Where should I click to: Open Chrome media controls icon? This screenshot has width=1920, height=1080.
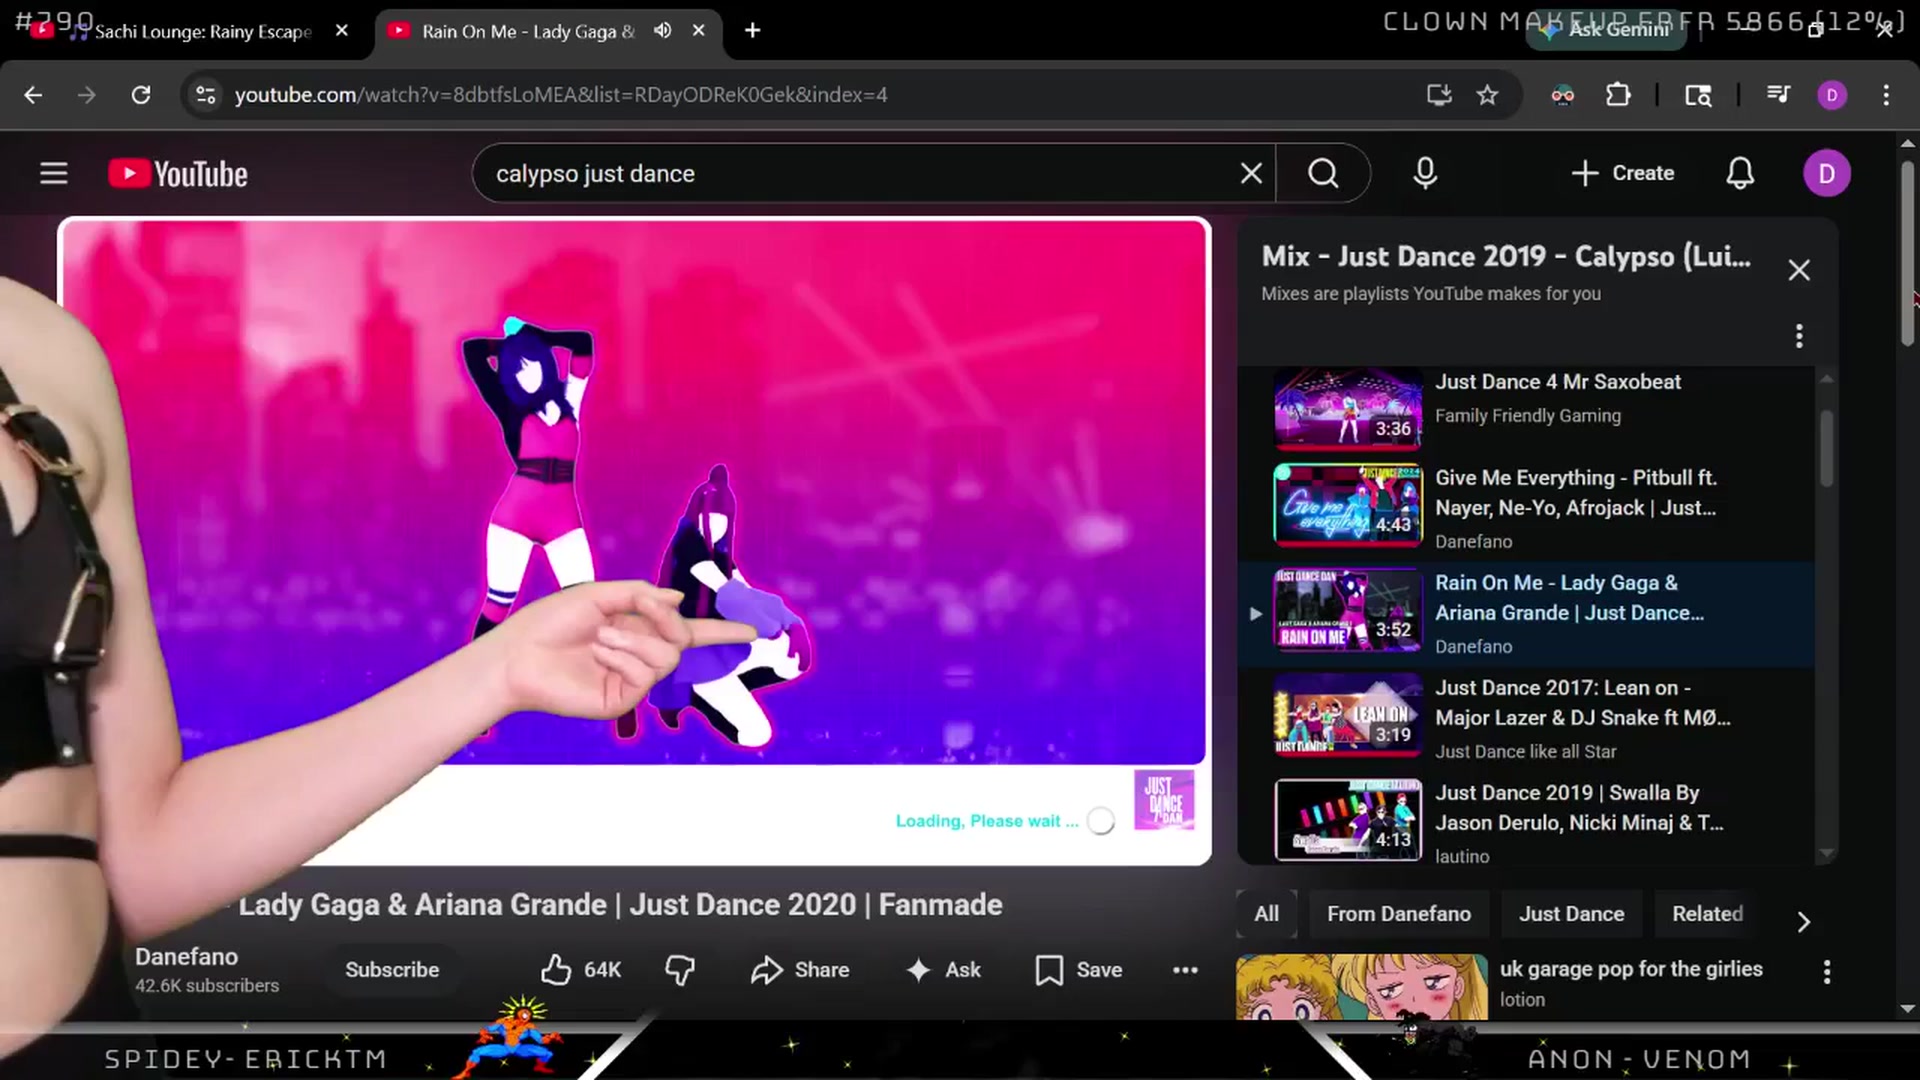[x=1778, y=95]
